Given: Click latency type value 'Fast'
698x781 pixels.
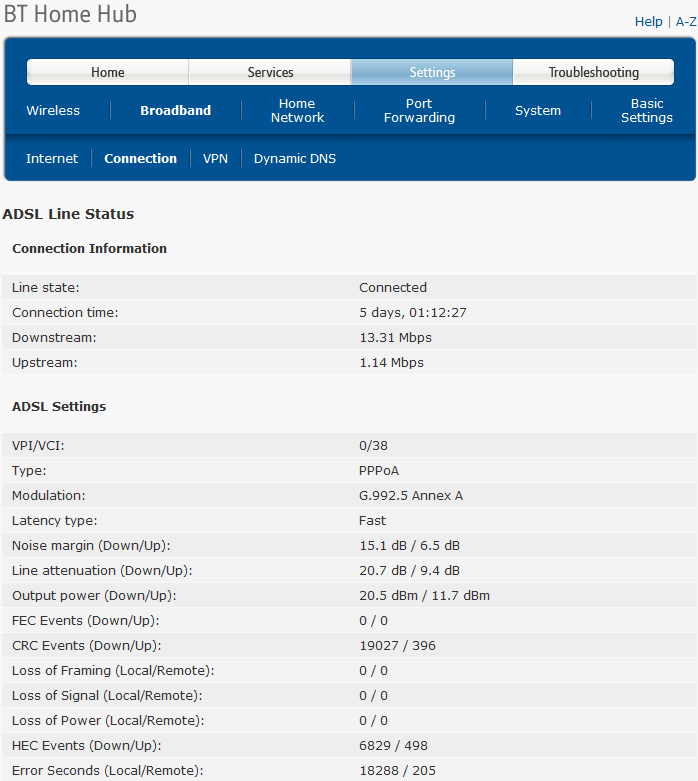Looking at the screenshot, I should 372,520.
